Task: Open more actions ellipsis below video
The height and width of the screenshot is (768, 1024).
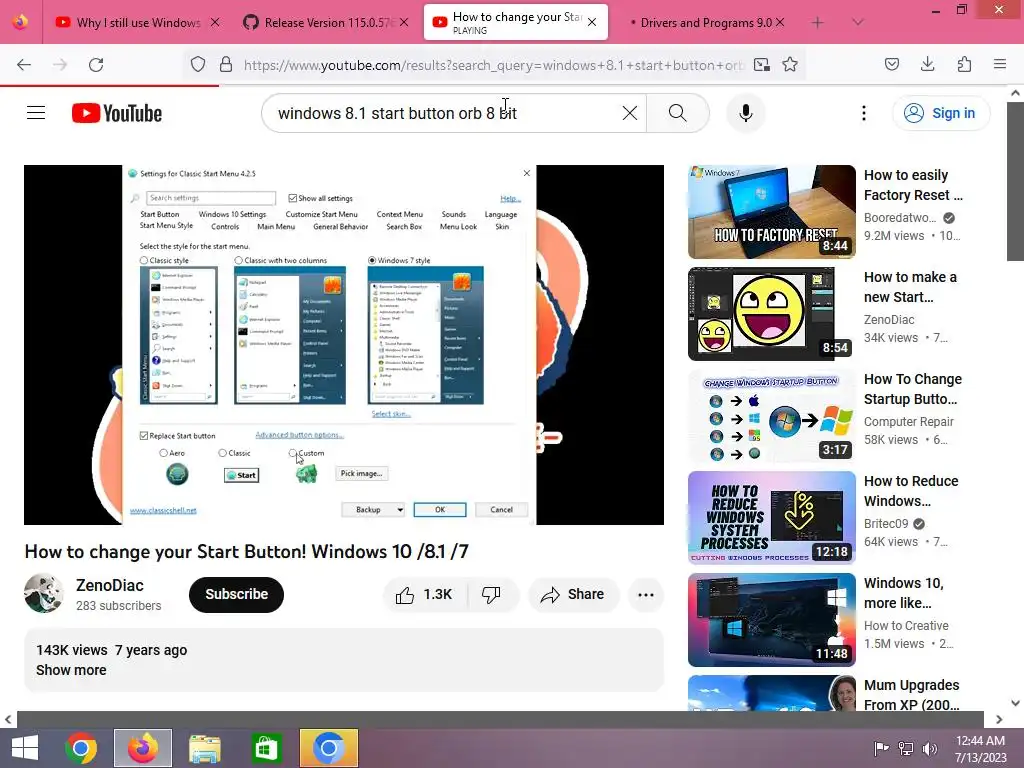Action: (645, 594)
